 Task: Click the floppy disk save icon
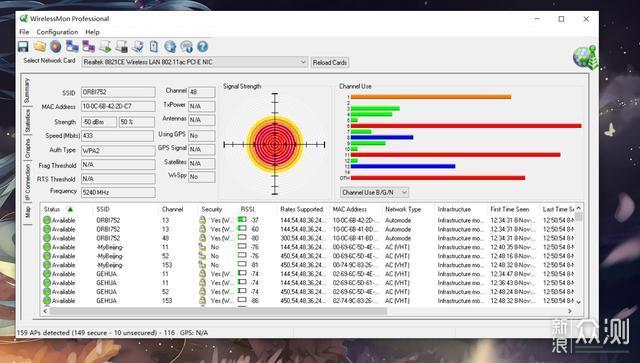click(23, 47)
